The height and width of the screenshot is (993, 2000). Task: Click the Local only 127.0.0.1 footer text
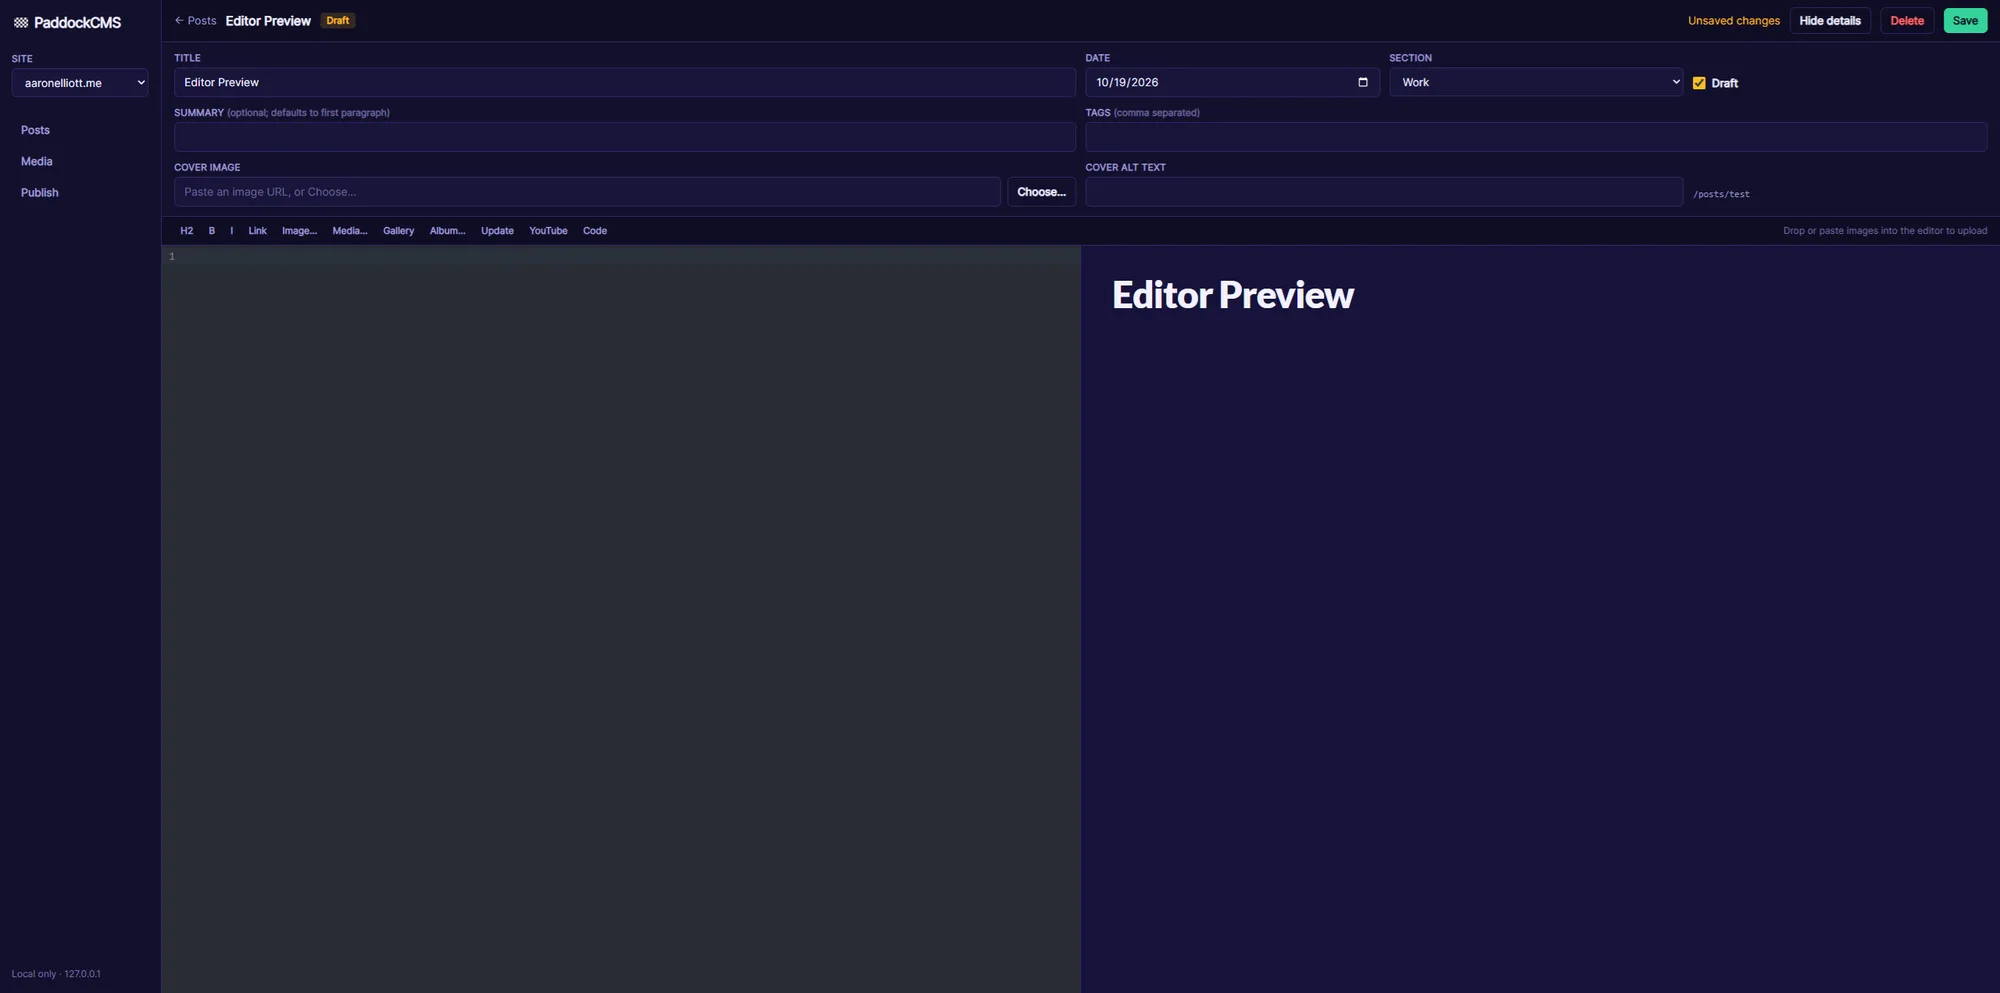pos(56,974)
